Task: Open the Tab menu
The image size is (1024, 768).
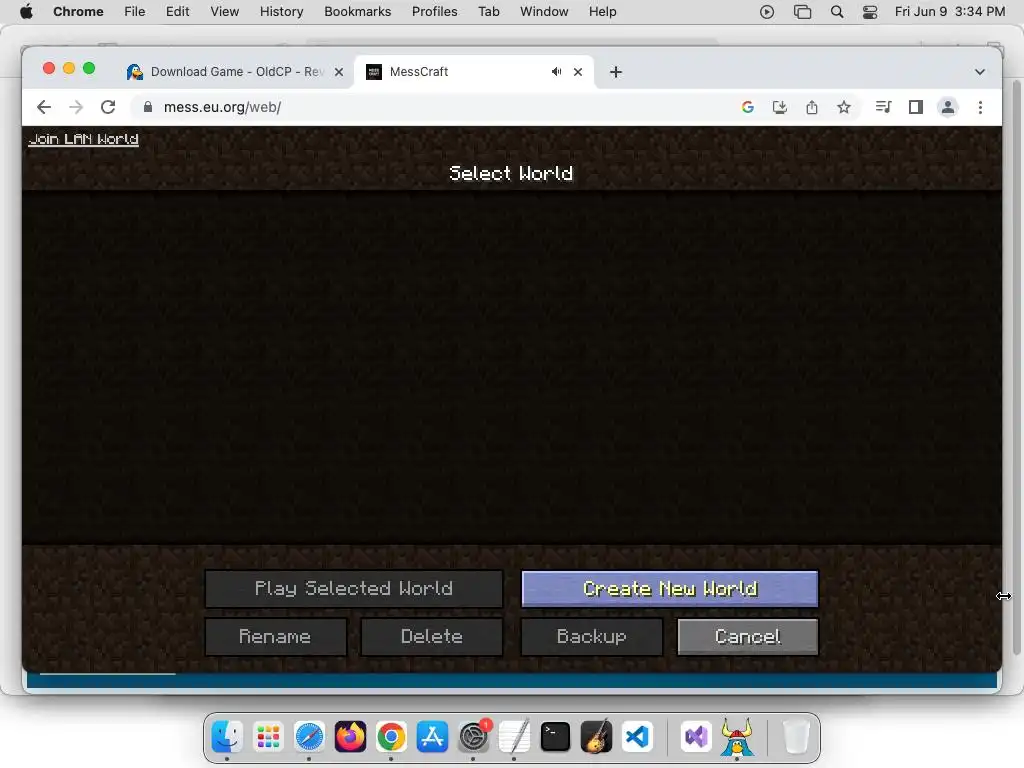Action: click(488, 12)
